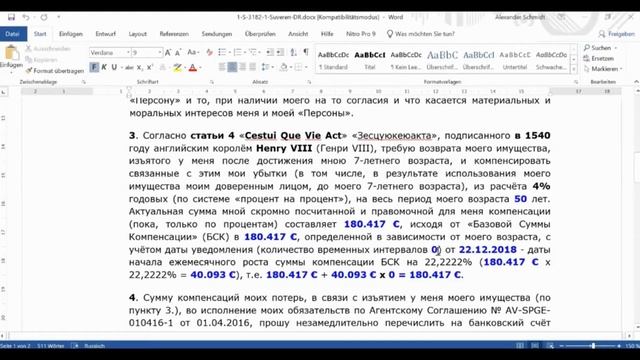Click Format übertragen painter

pos(55,71)
